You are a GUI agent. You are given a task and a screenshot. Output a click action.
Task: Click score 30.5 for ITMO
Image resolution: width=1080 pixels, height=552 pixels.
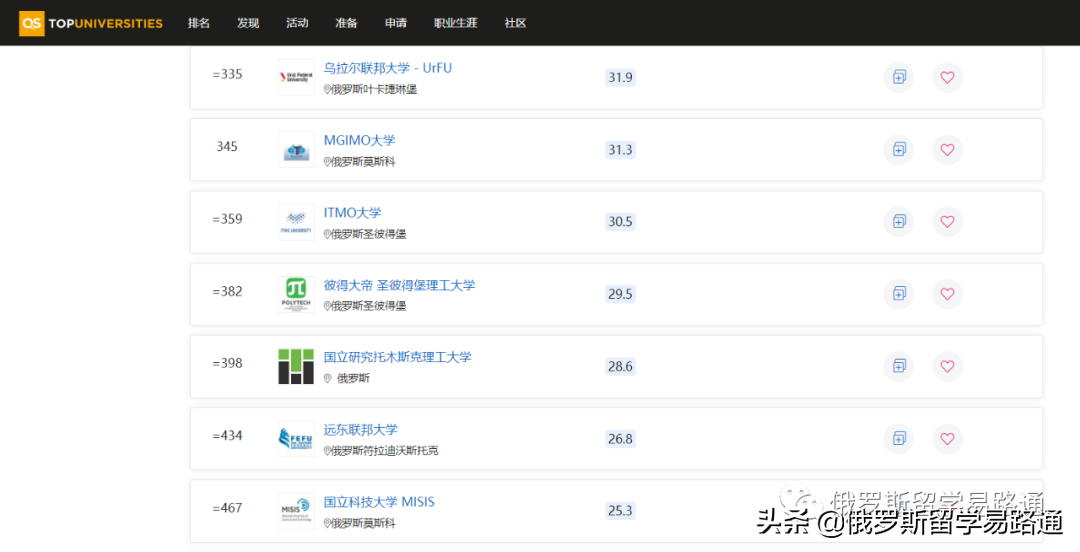tap(620, 221)
